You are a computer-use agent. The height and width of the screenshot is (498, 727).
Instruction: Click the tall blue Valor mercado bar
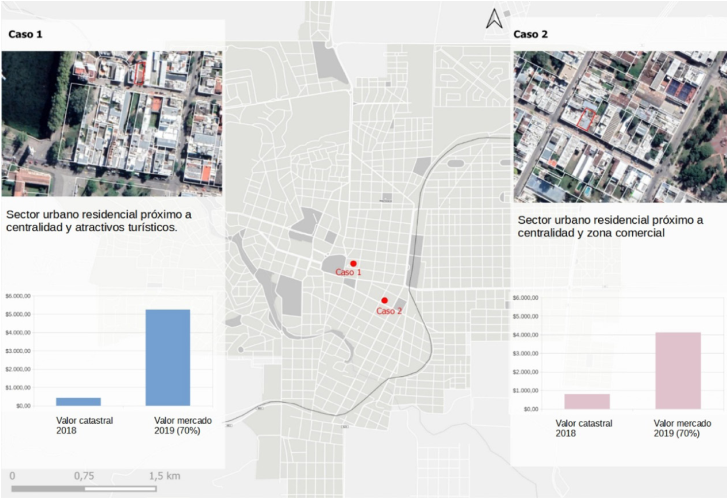click(x=168, y=357)
